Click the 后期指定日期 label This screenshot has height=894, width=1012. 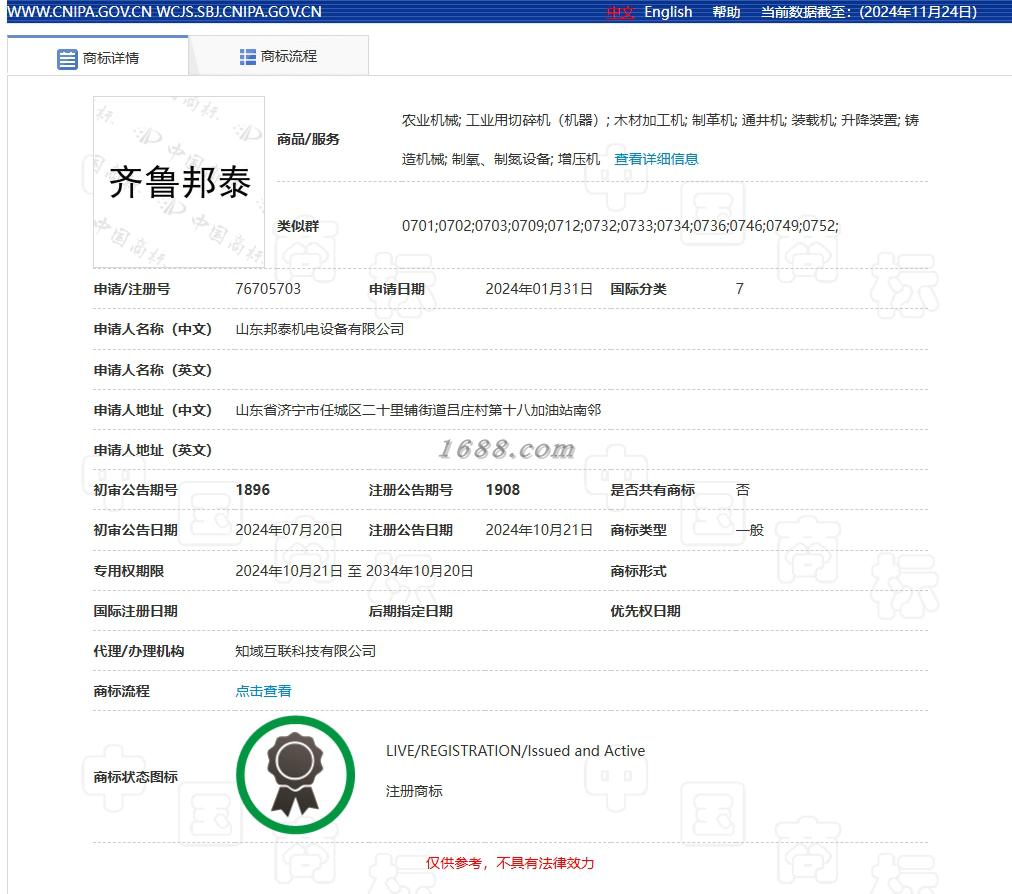click(410, 611)
